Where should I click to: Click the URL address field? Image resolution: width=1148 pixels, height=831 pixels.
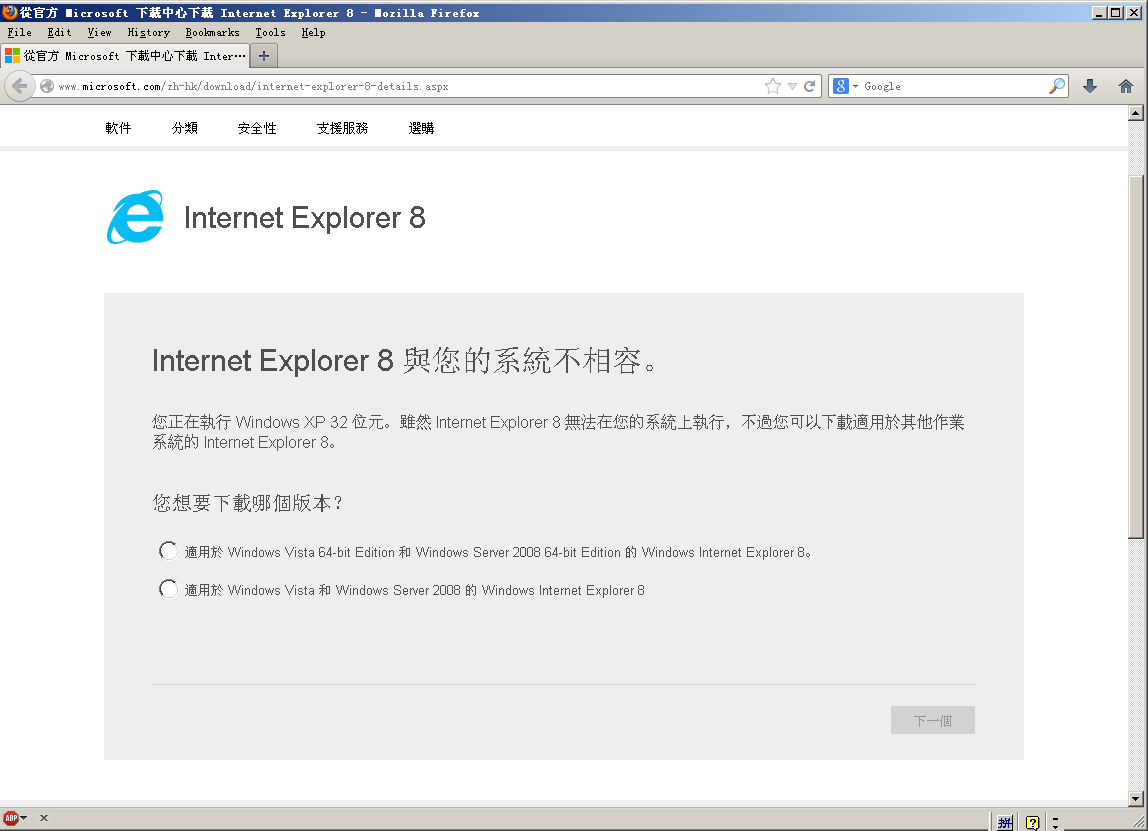[x=409, y=86]
